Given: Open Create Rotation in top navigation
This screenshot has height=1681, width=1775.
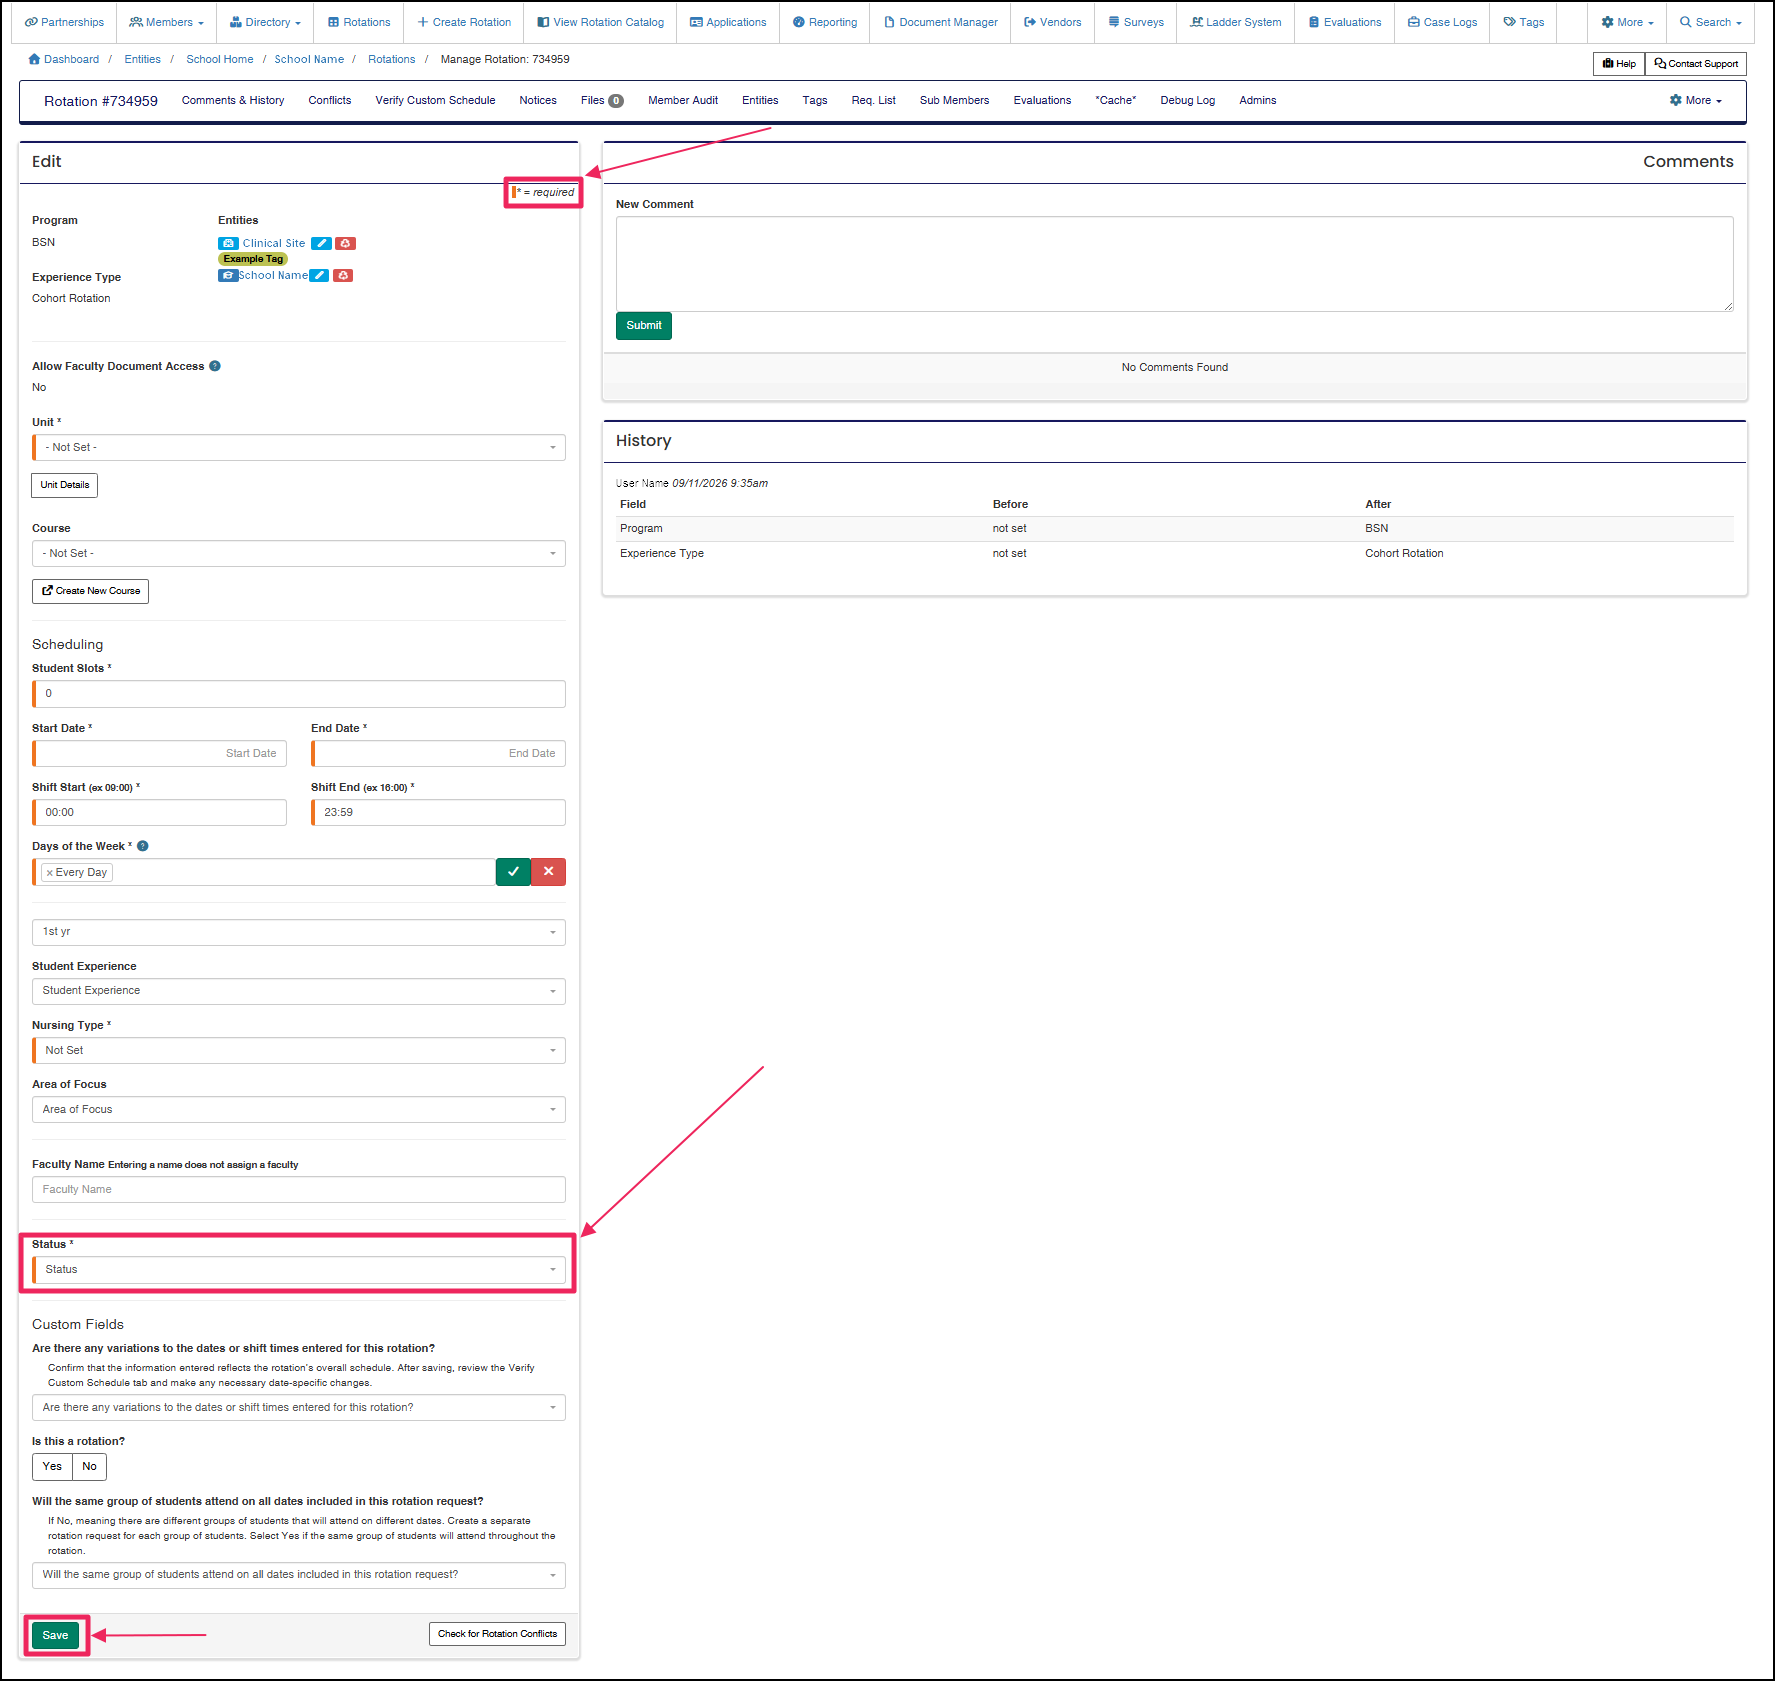Looking at the screenshot, I should click(464, 22).
